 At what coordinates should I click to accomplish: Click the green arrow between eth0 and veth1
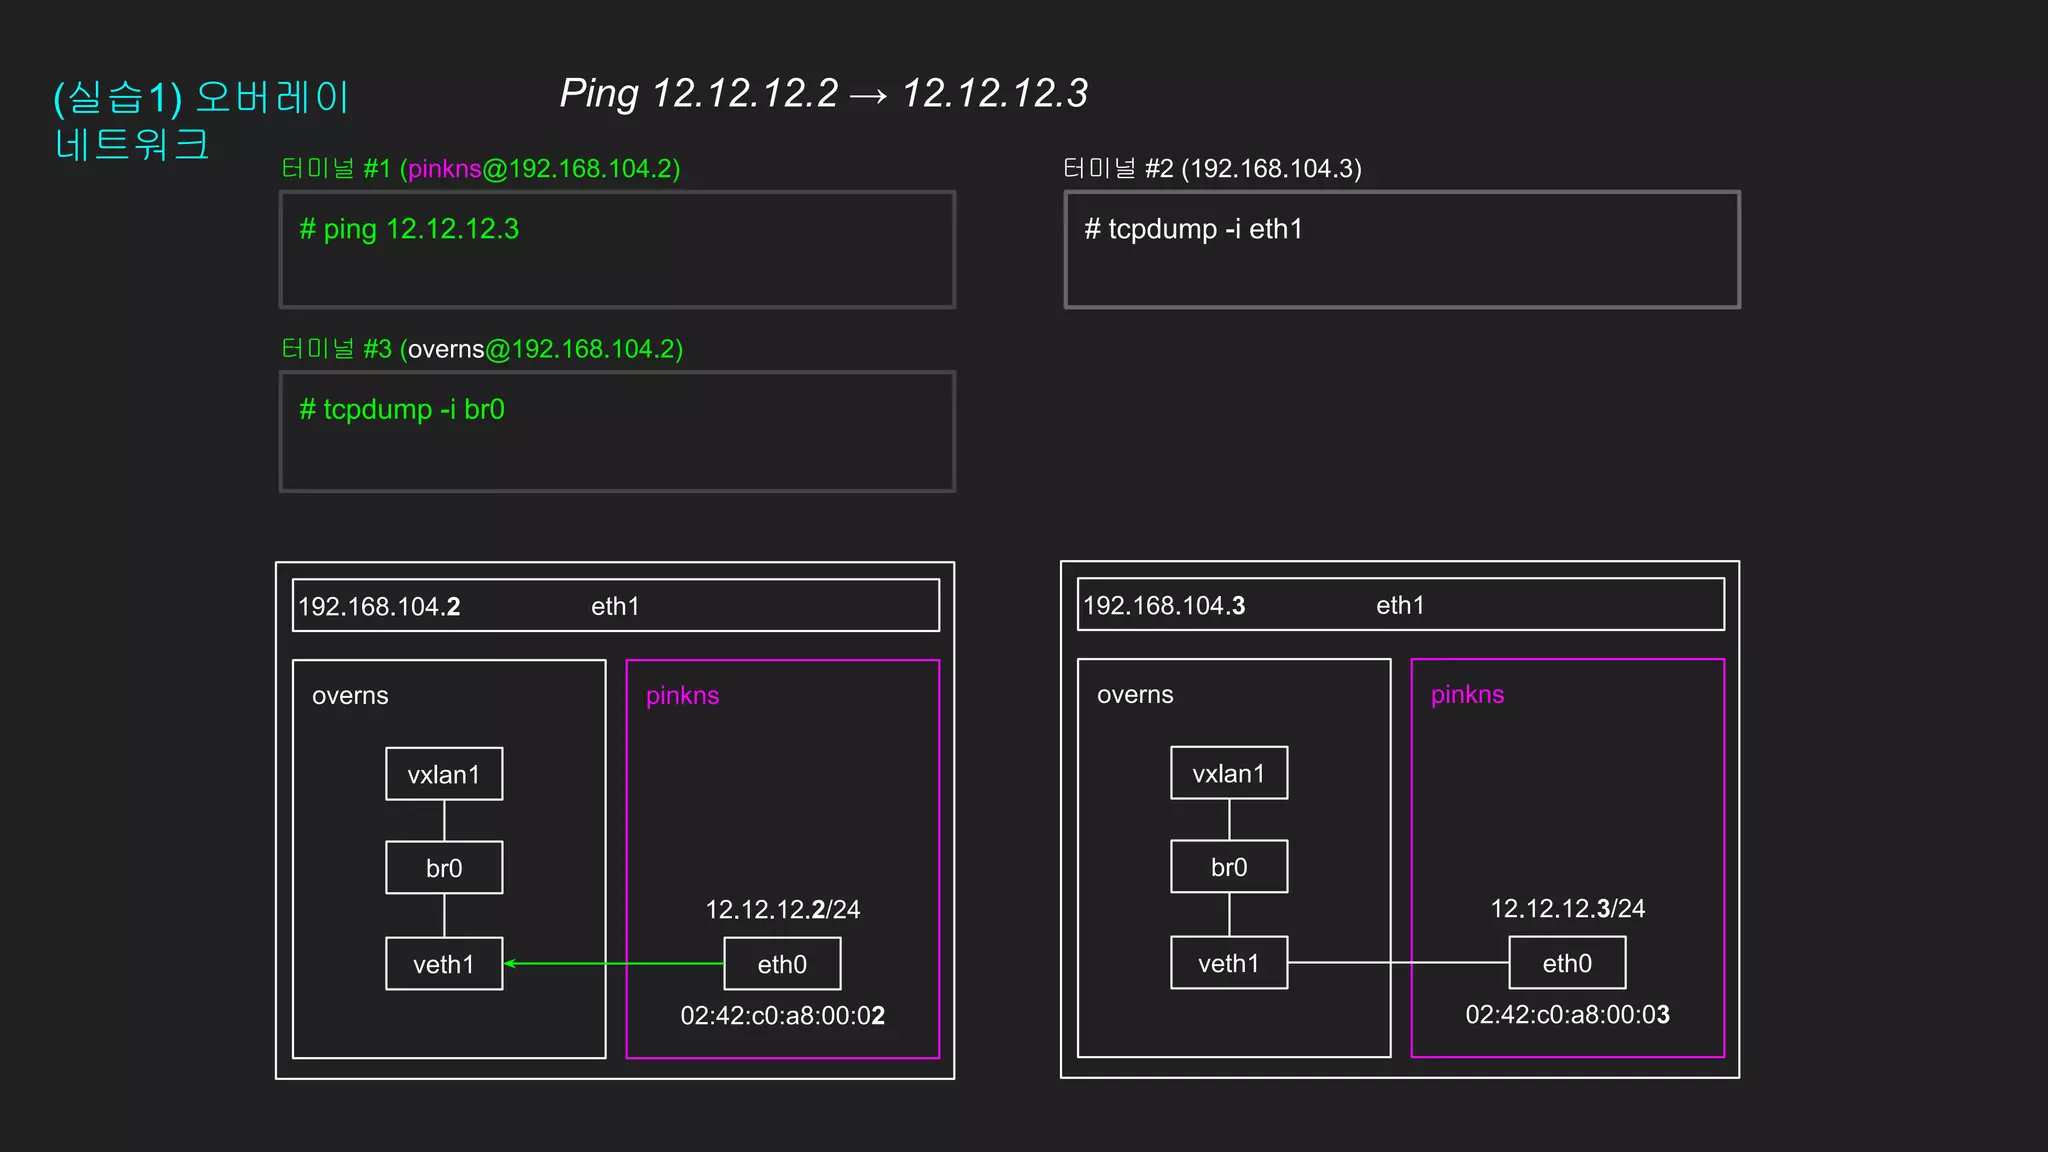click(x=614, y=964)
